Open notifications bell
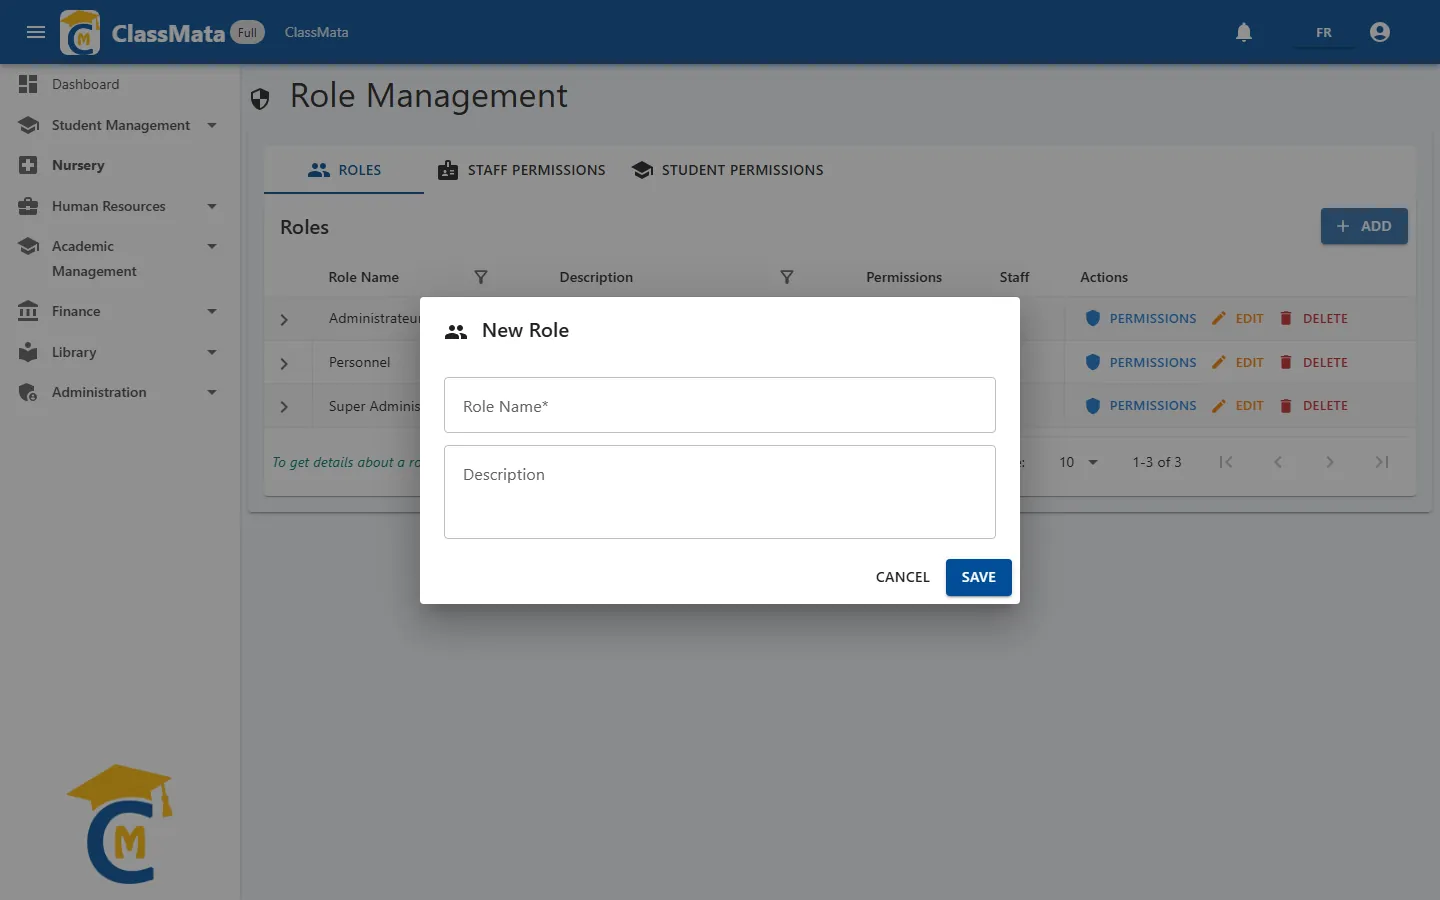The height and width of the screenshot is (900, 1440). click(x=1244, y=32)
